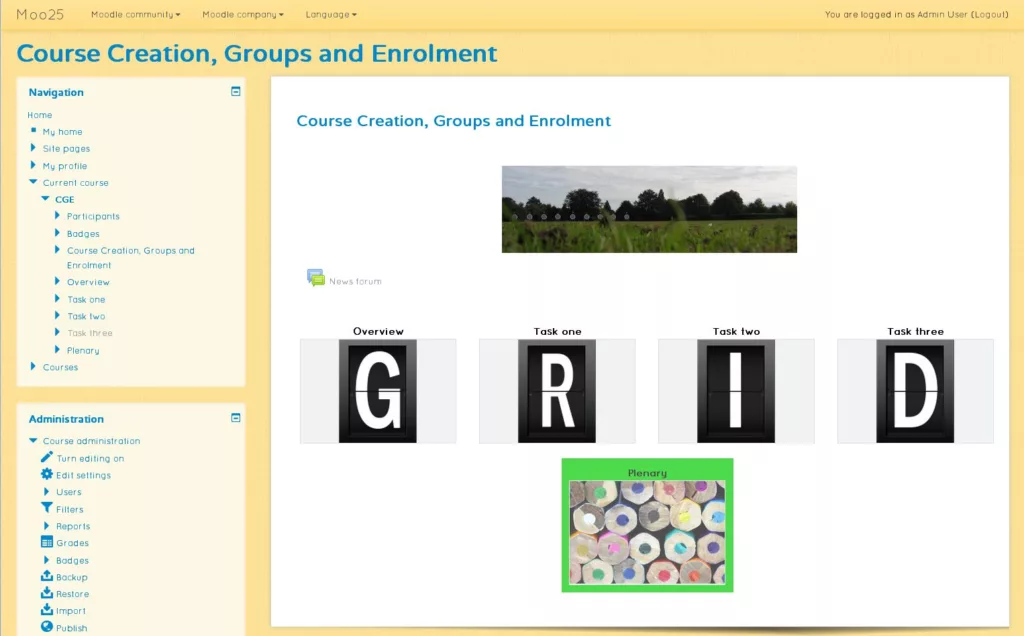The image size is (1024, 636).
Task: Click the gear icon for Edit settings
Action: [x=46, y=475]
